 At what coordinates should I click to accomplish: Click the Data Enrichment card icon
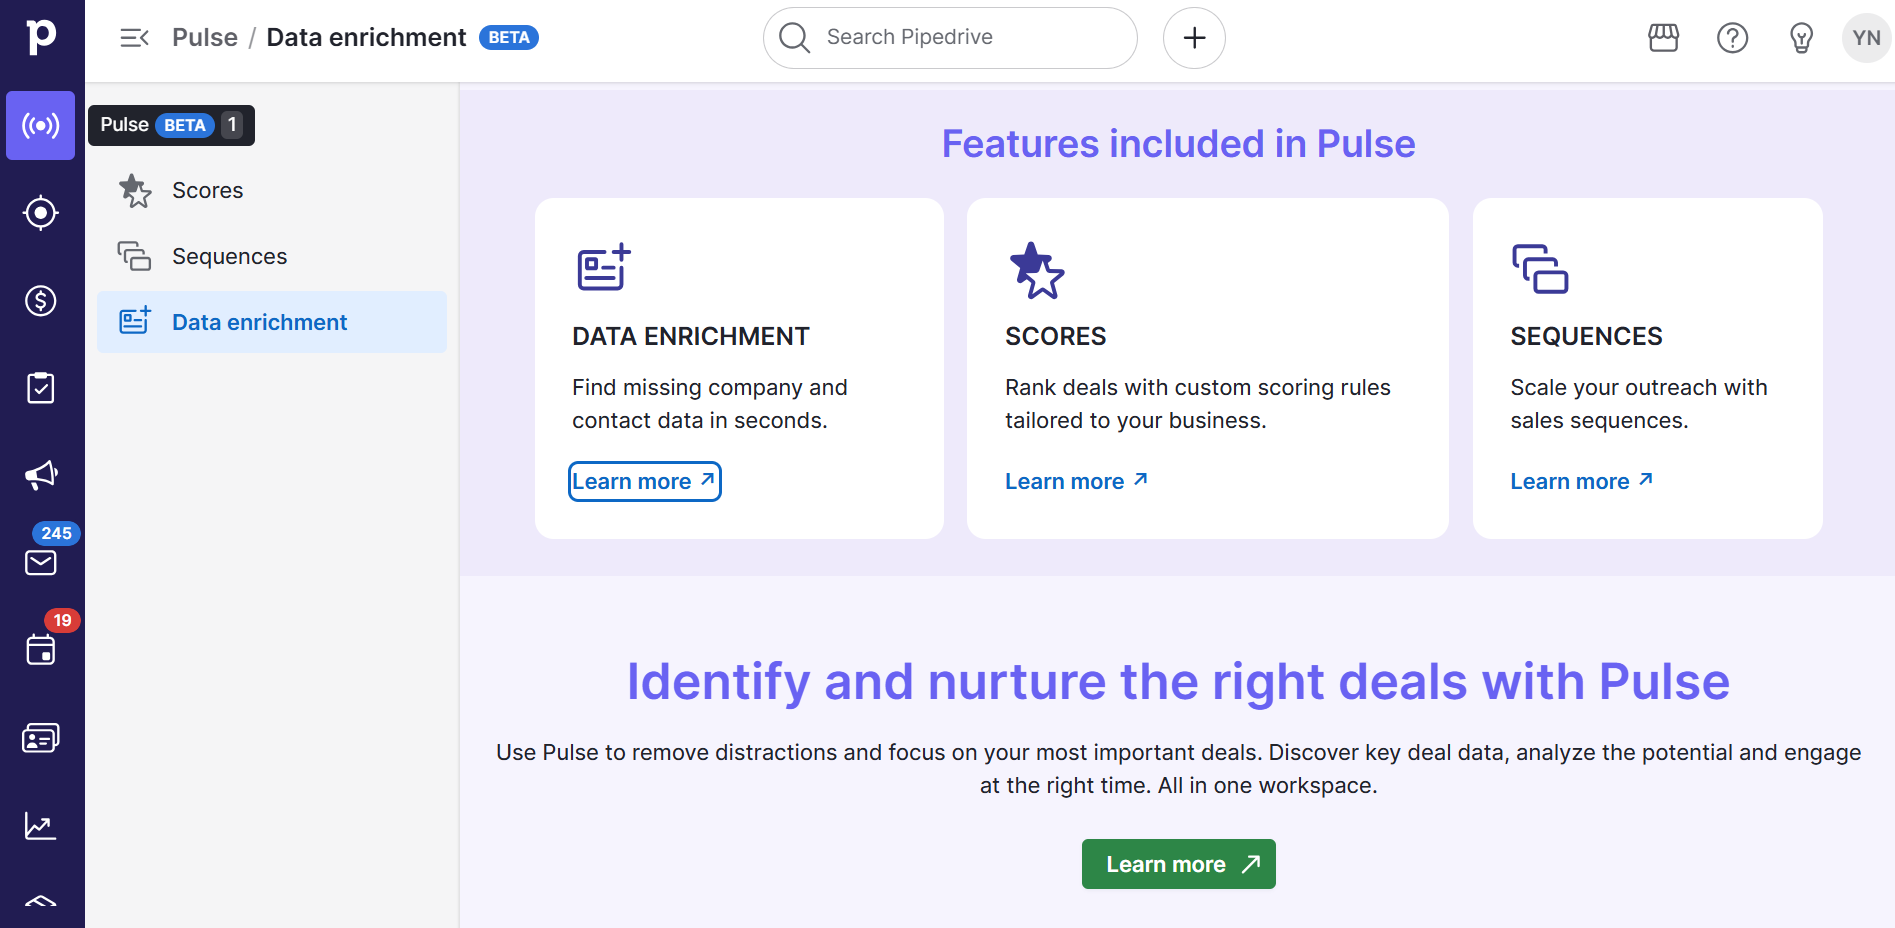[604, 267]
